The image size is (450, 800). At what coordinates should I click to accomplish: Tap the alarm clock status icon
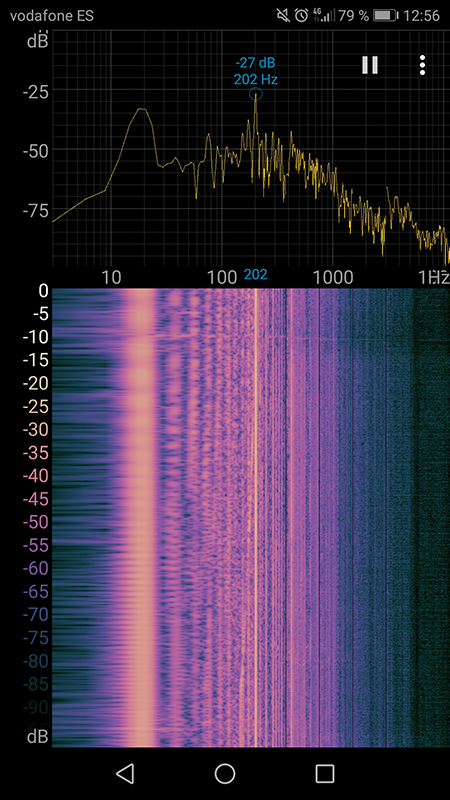[302, 16]
